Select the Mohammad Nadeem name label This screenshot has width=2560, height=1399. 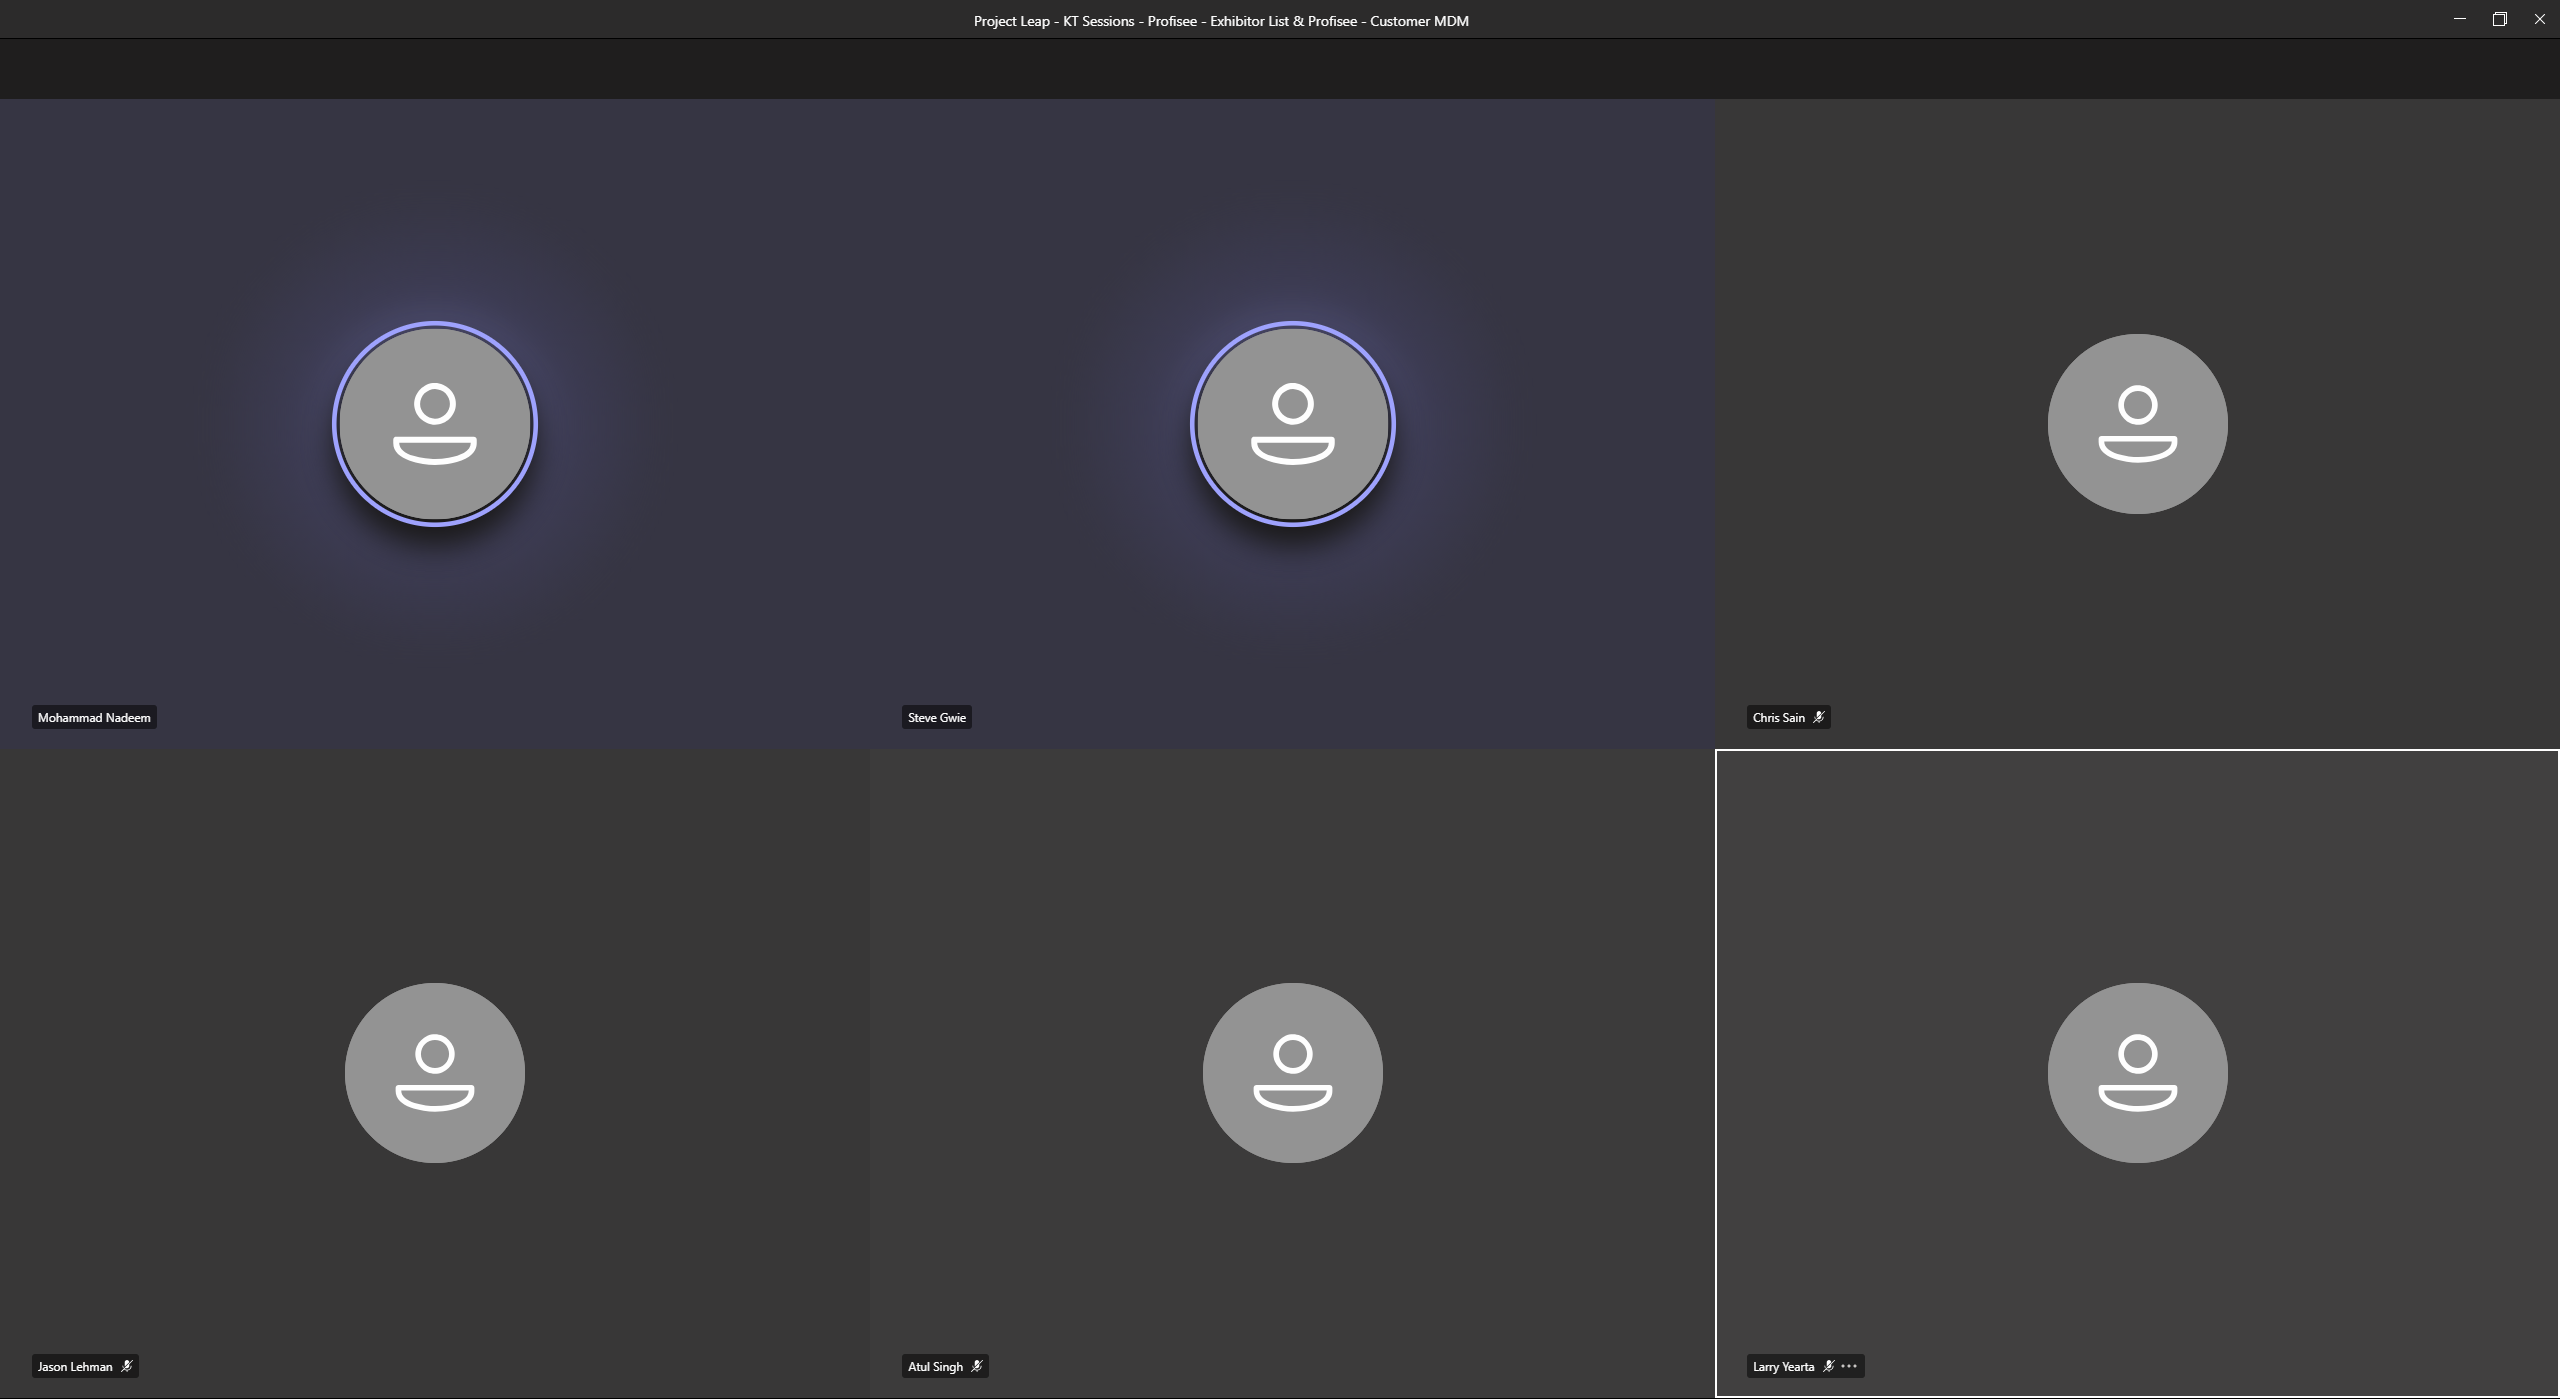pyautogui.click(x=94, y=717)
